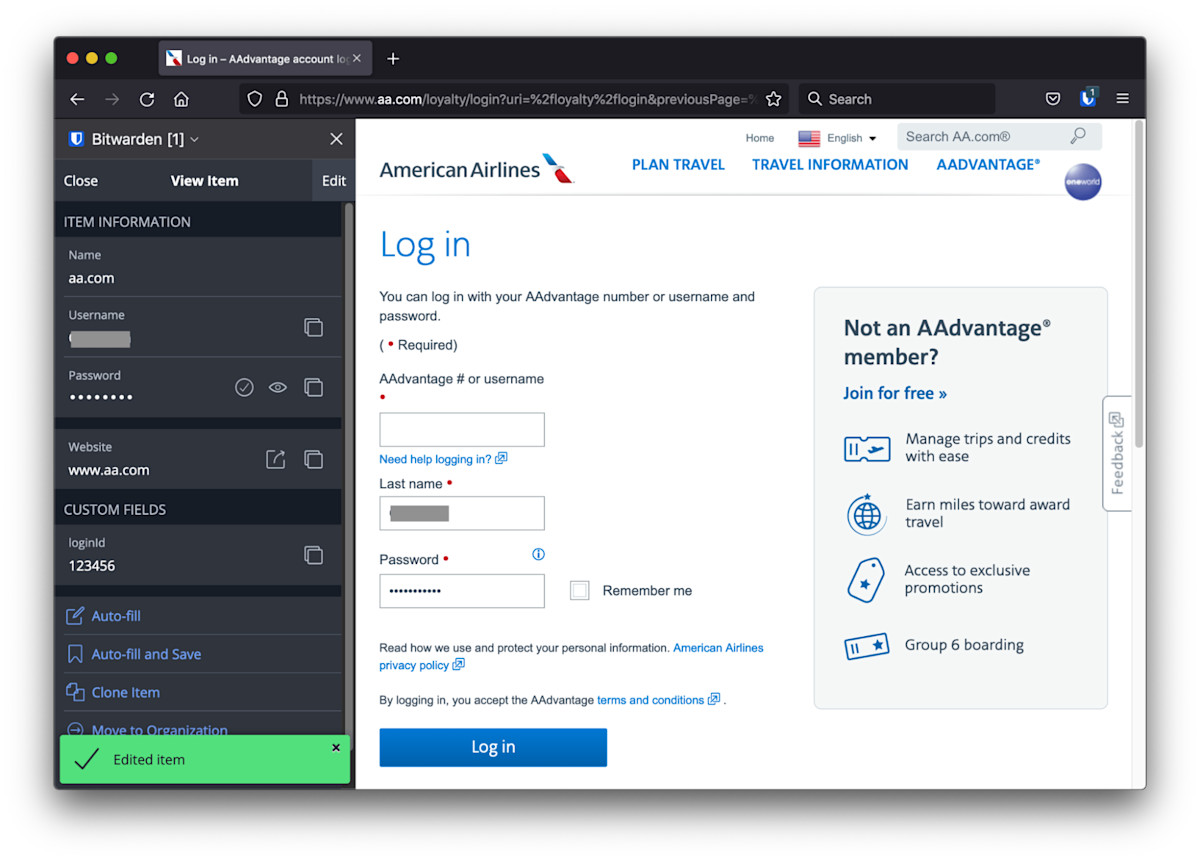Follow the Join for free link

[894, 393]
